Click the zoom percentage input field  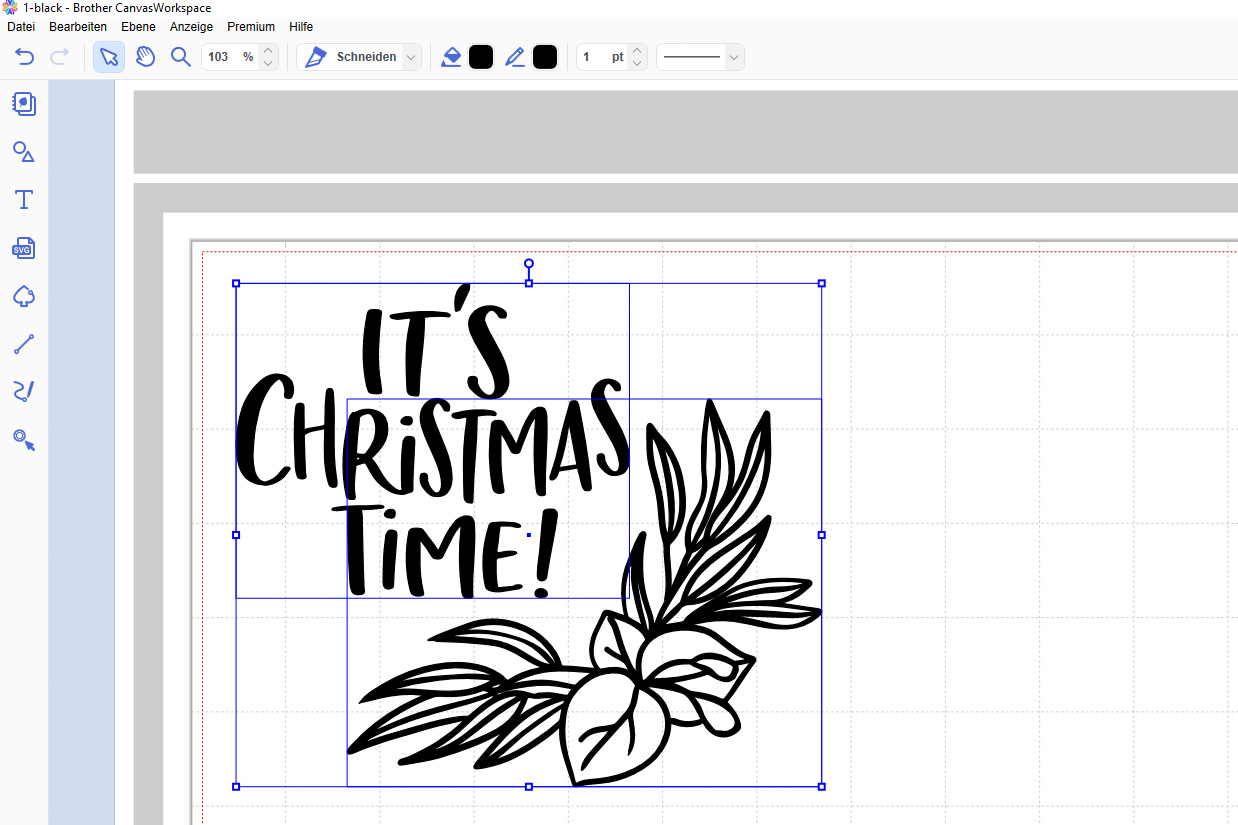[220, 57]
